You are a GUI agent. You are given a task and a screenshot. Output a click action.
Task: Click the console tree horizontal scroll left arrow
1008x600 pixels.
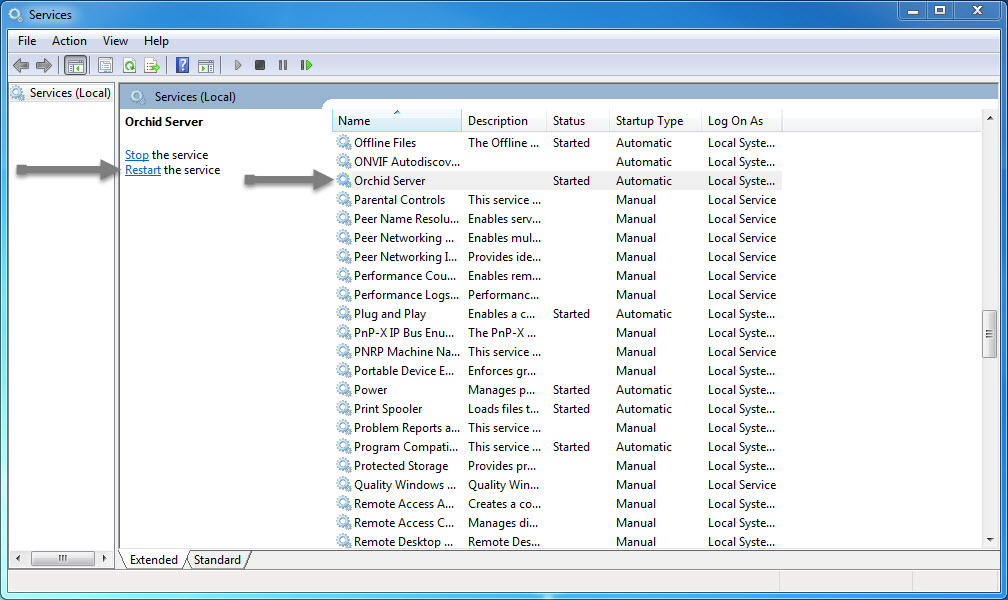[x=18, y=558]
